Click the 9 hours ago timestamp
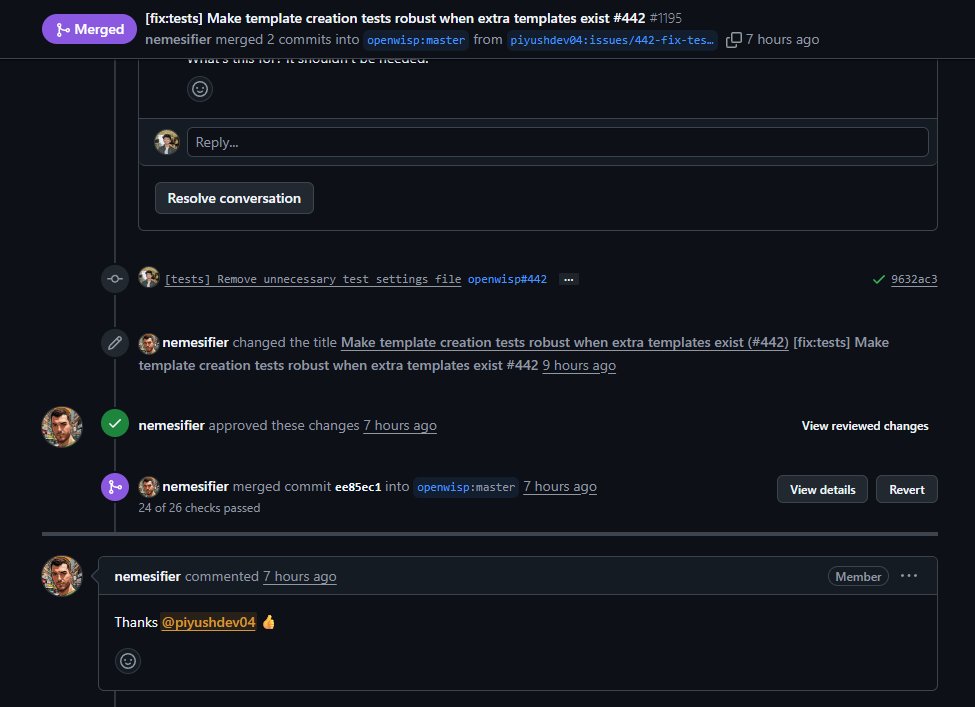Viewport: 975px width, 707px height. point(579,366)
